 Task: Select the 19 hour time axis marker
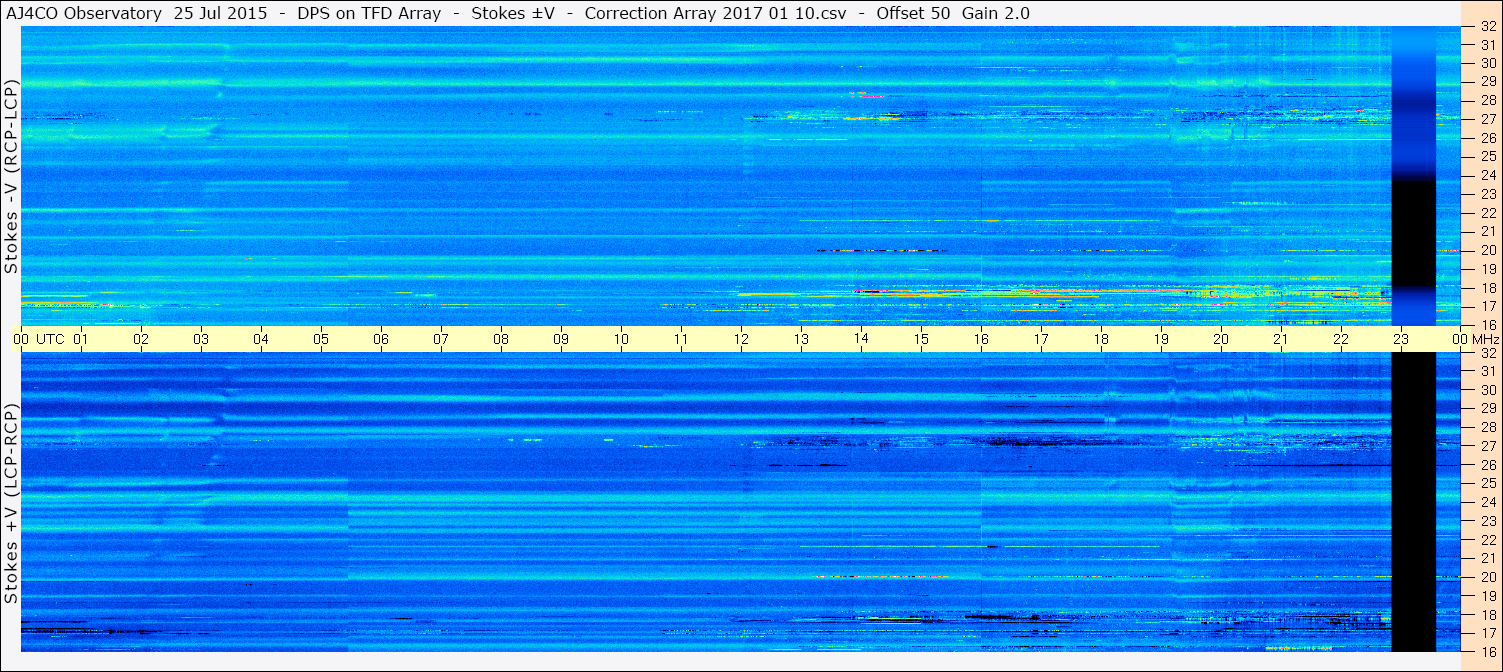[1161, 339]
